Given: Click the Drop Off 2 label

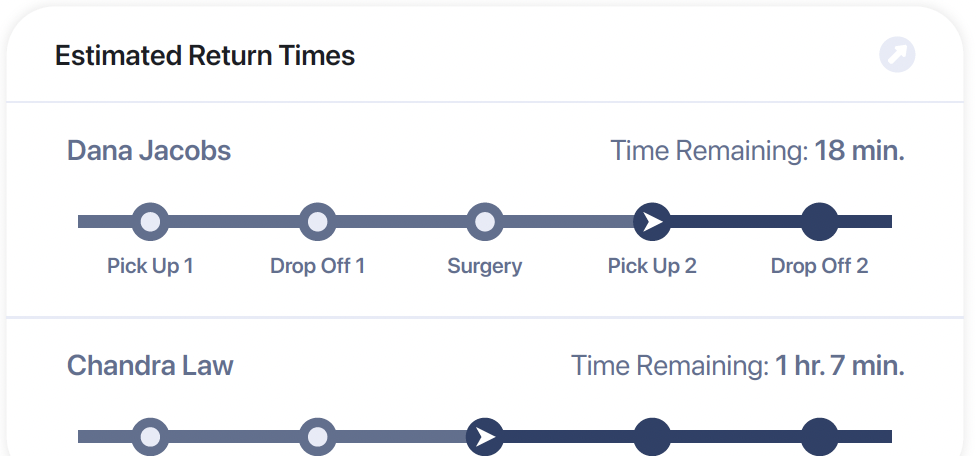Looking at the screenshot, I should 819,266.
